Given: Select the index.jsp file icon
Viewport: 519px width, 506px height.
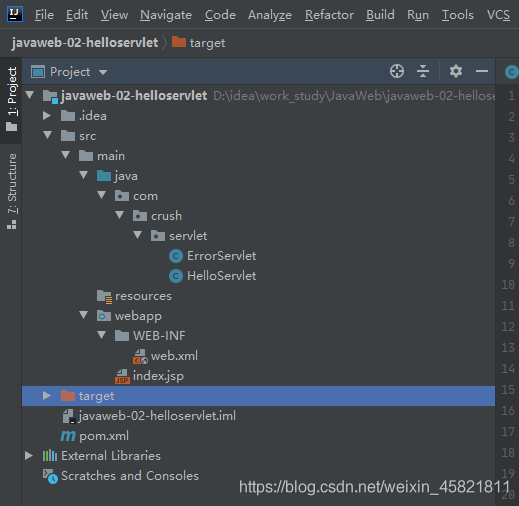Looking at the screenshot, I should (122, 376).
